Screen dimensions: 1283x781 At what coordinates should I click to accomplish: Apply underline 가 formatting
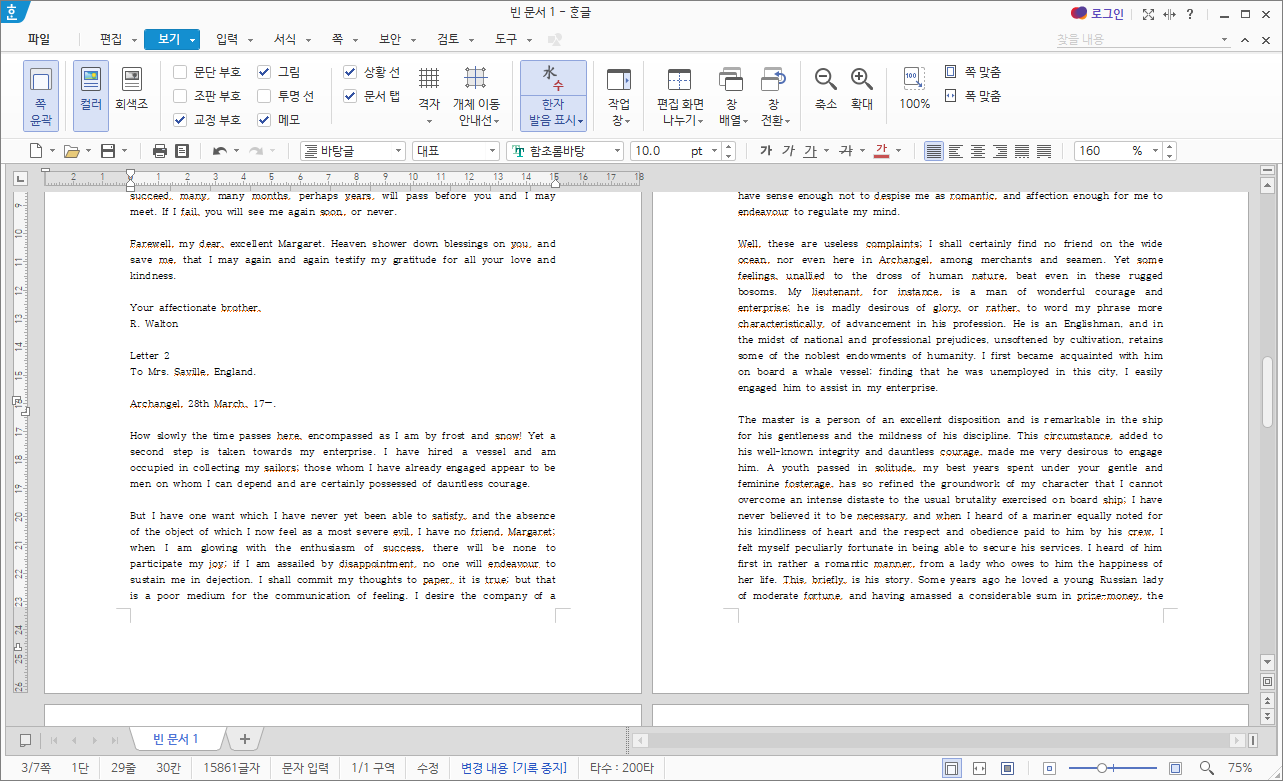pos(809,151)
